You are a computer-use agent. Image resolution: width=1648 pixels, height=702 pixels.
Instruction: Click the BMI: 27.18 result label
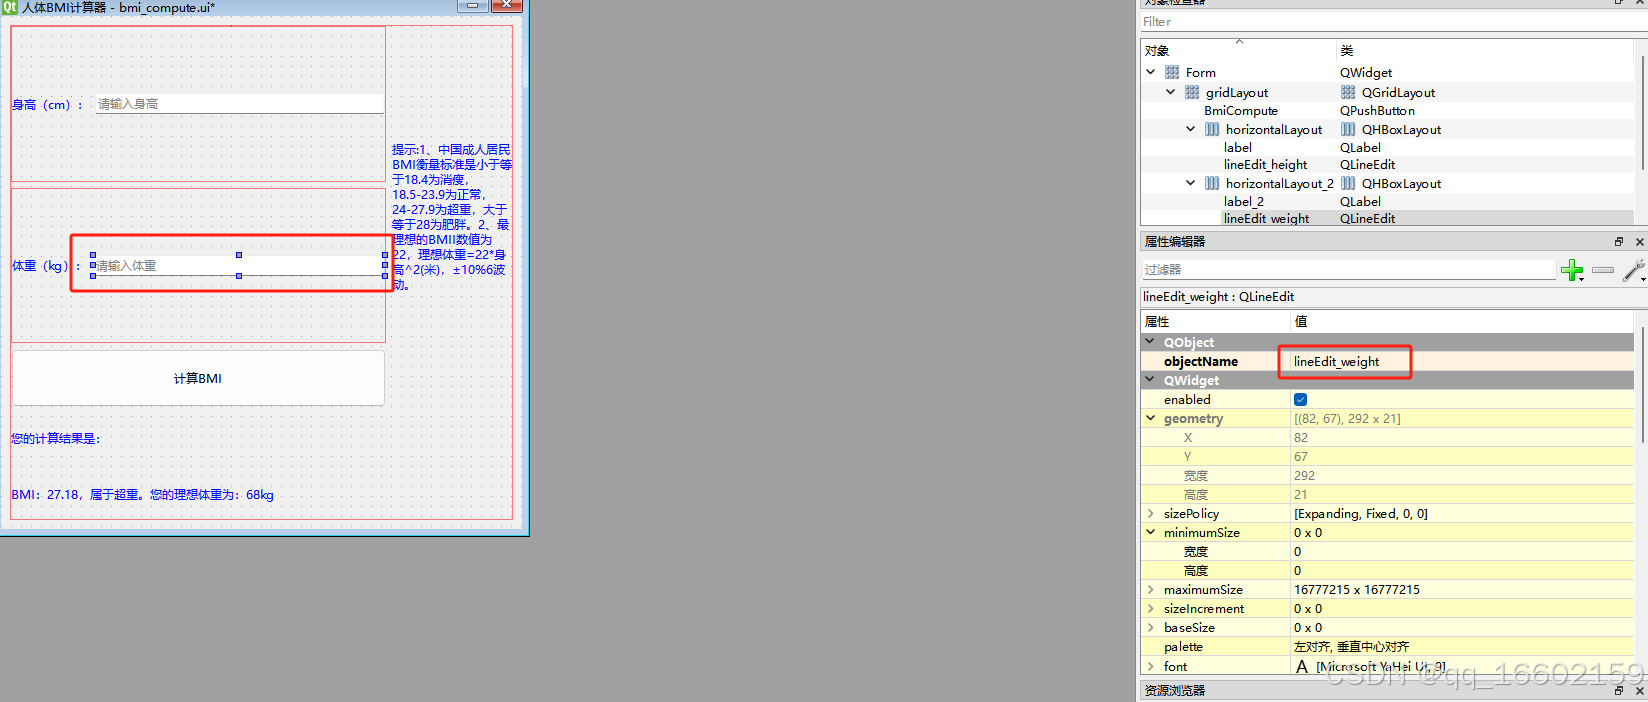[142, 495]
